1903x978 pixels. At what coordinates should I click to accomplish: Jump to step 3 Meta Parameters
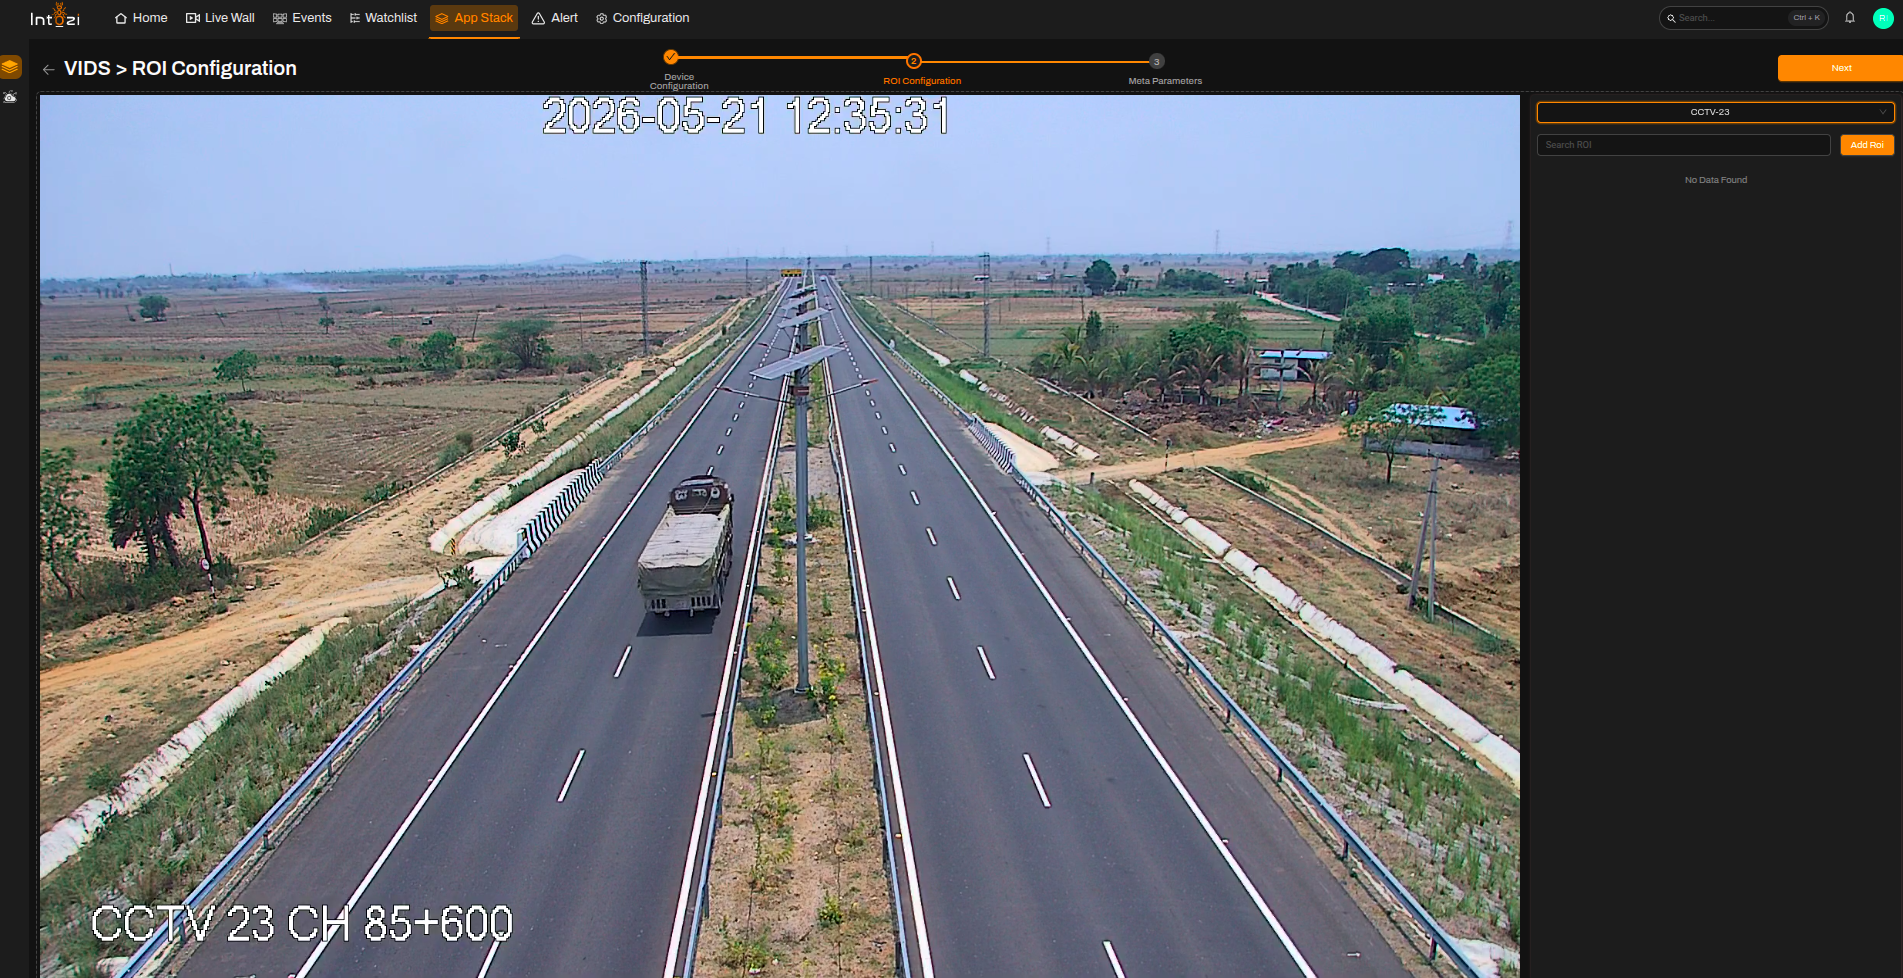[x=1156, y=61]
